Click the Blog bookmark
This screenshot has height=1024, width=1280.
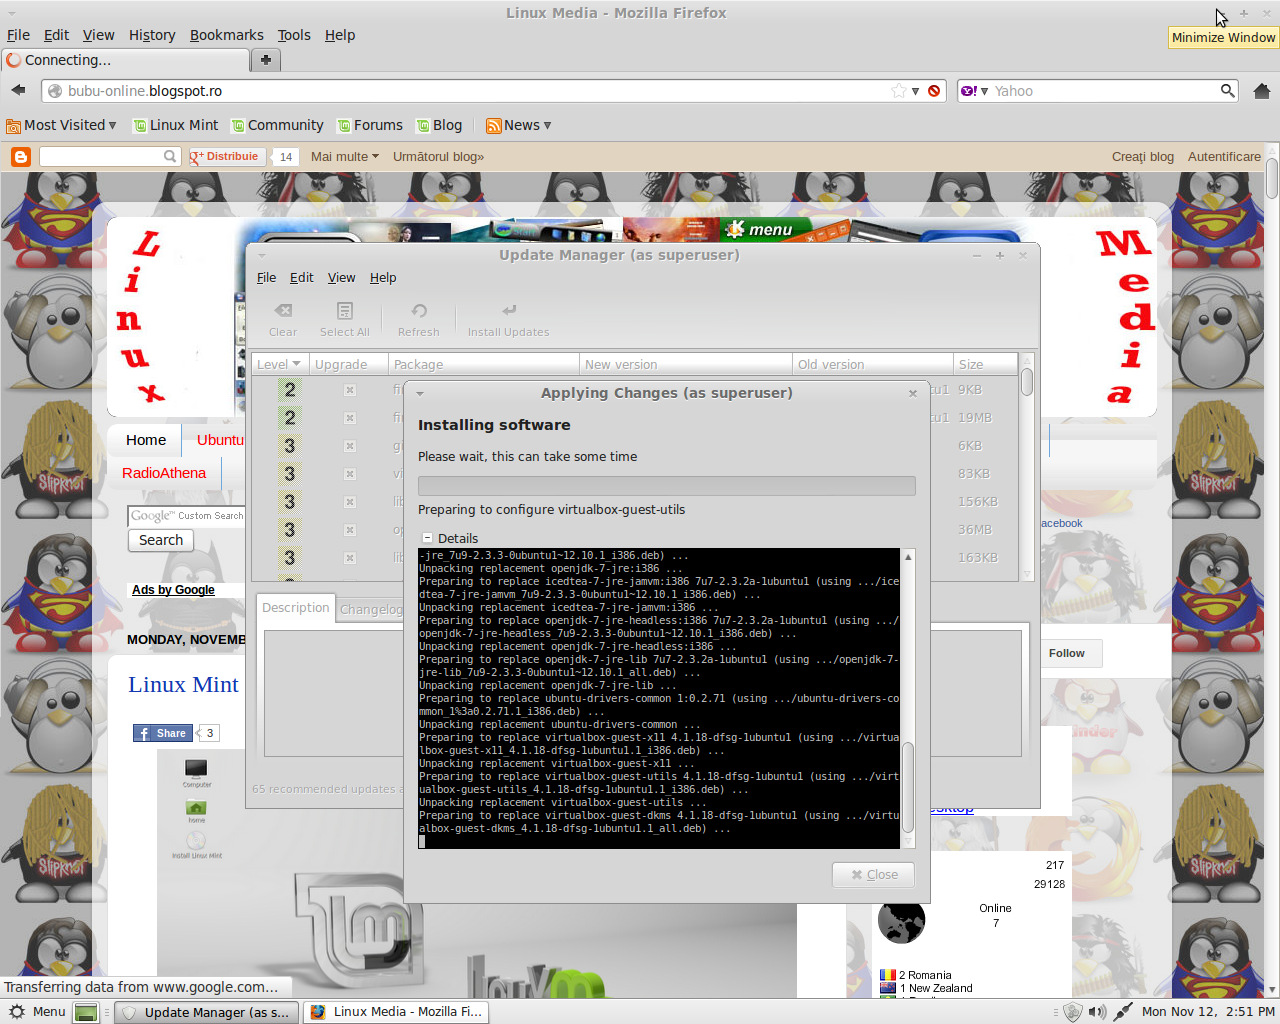(x=439, y=125)
